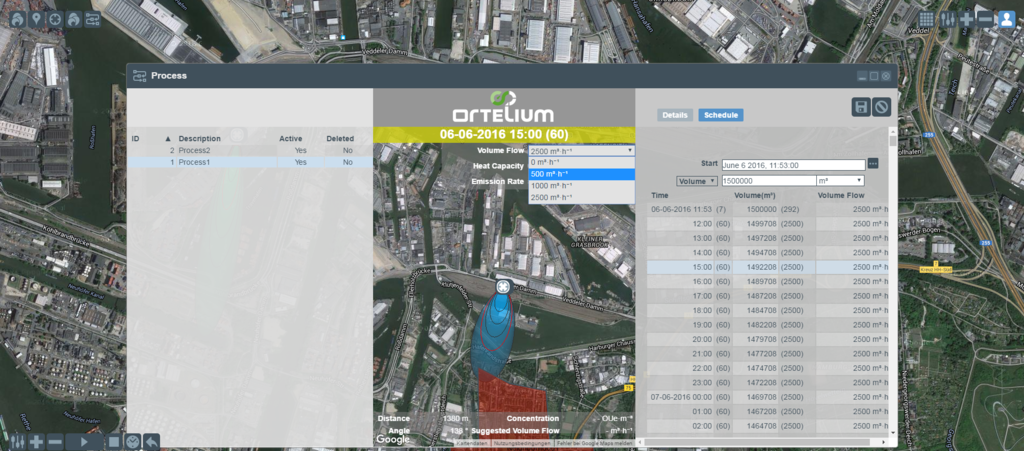The image size is (1024, 451).
Task: Switch to the Schedule tab
Action: [x=720, y=115]
